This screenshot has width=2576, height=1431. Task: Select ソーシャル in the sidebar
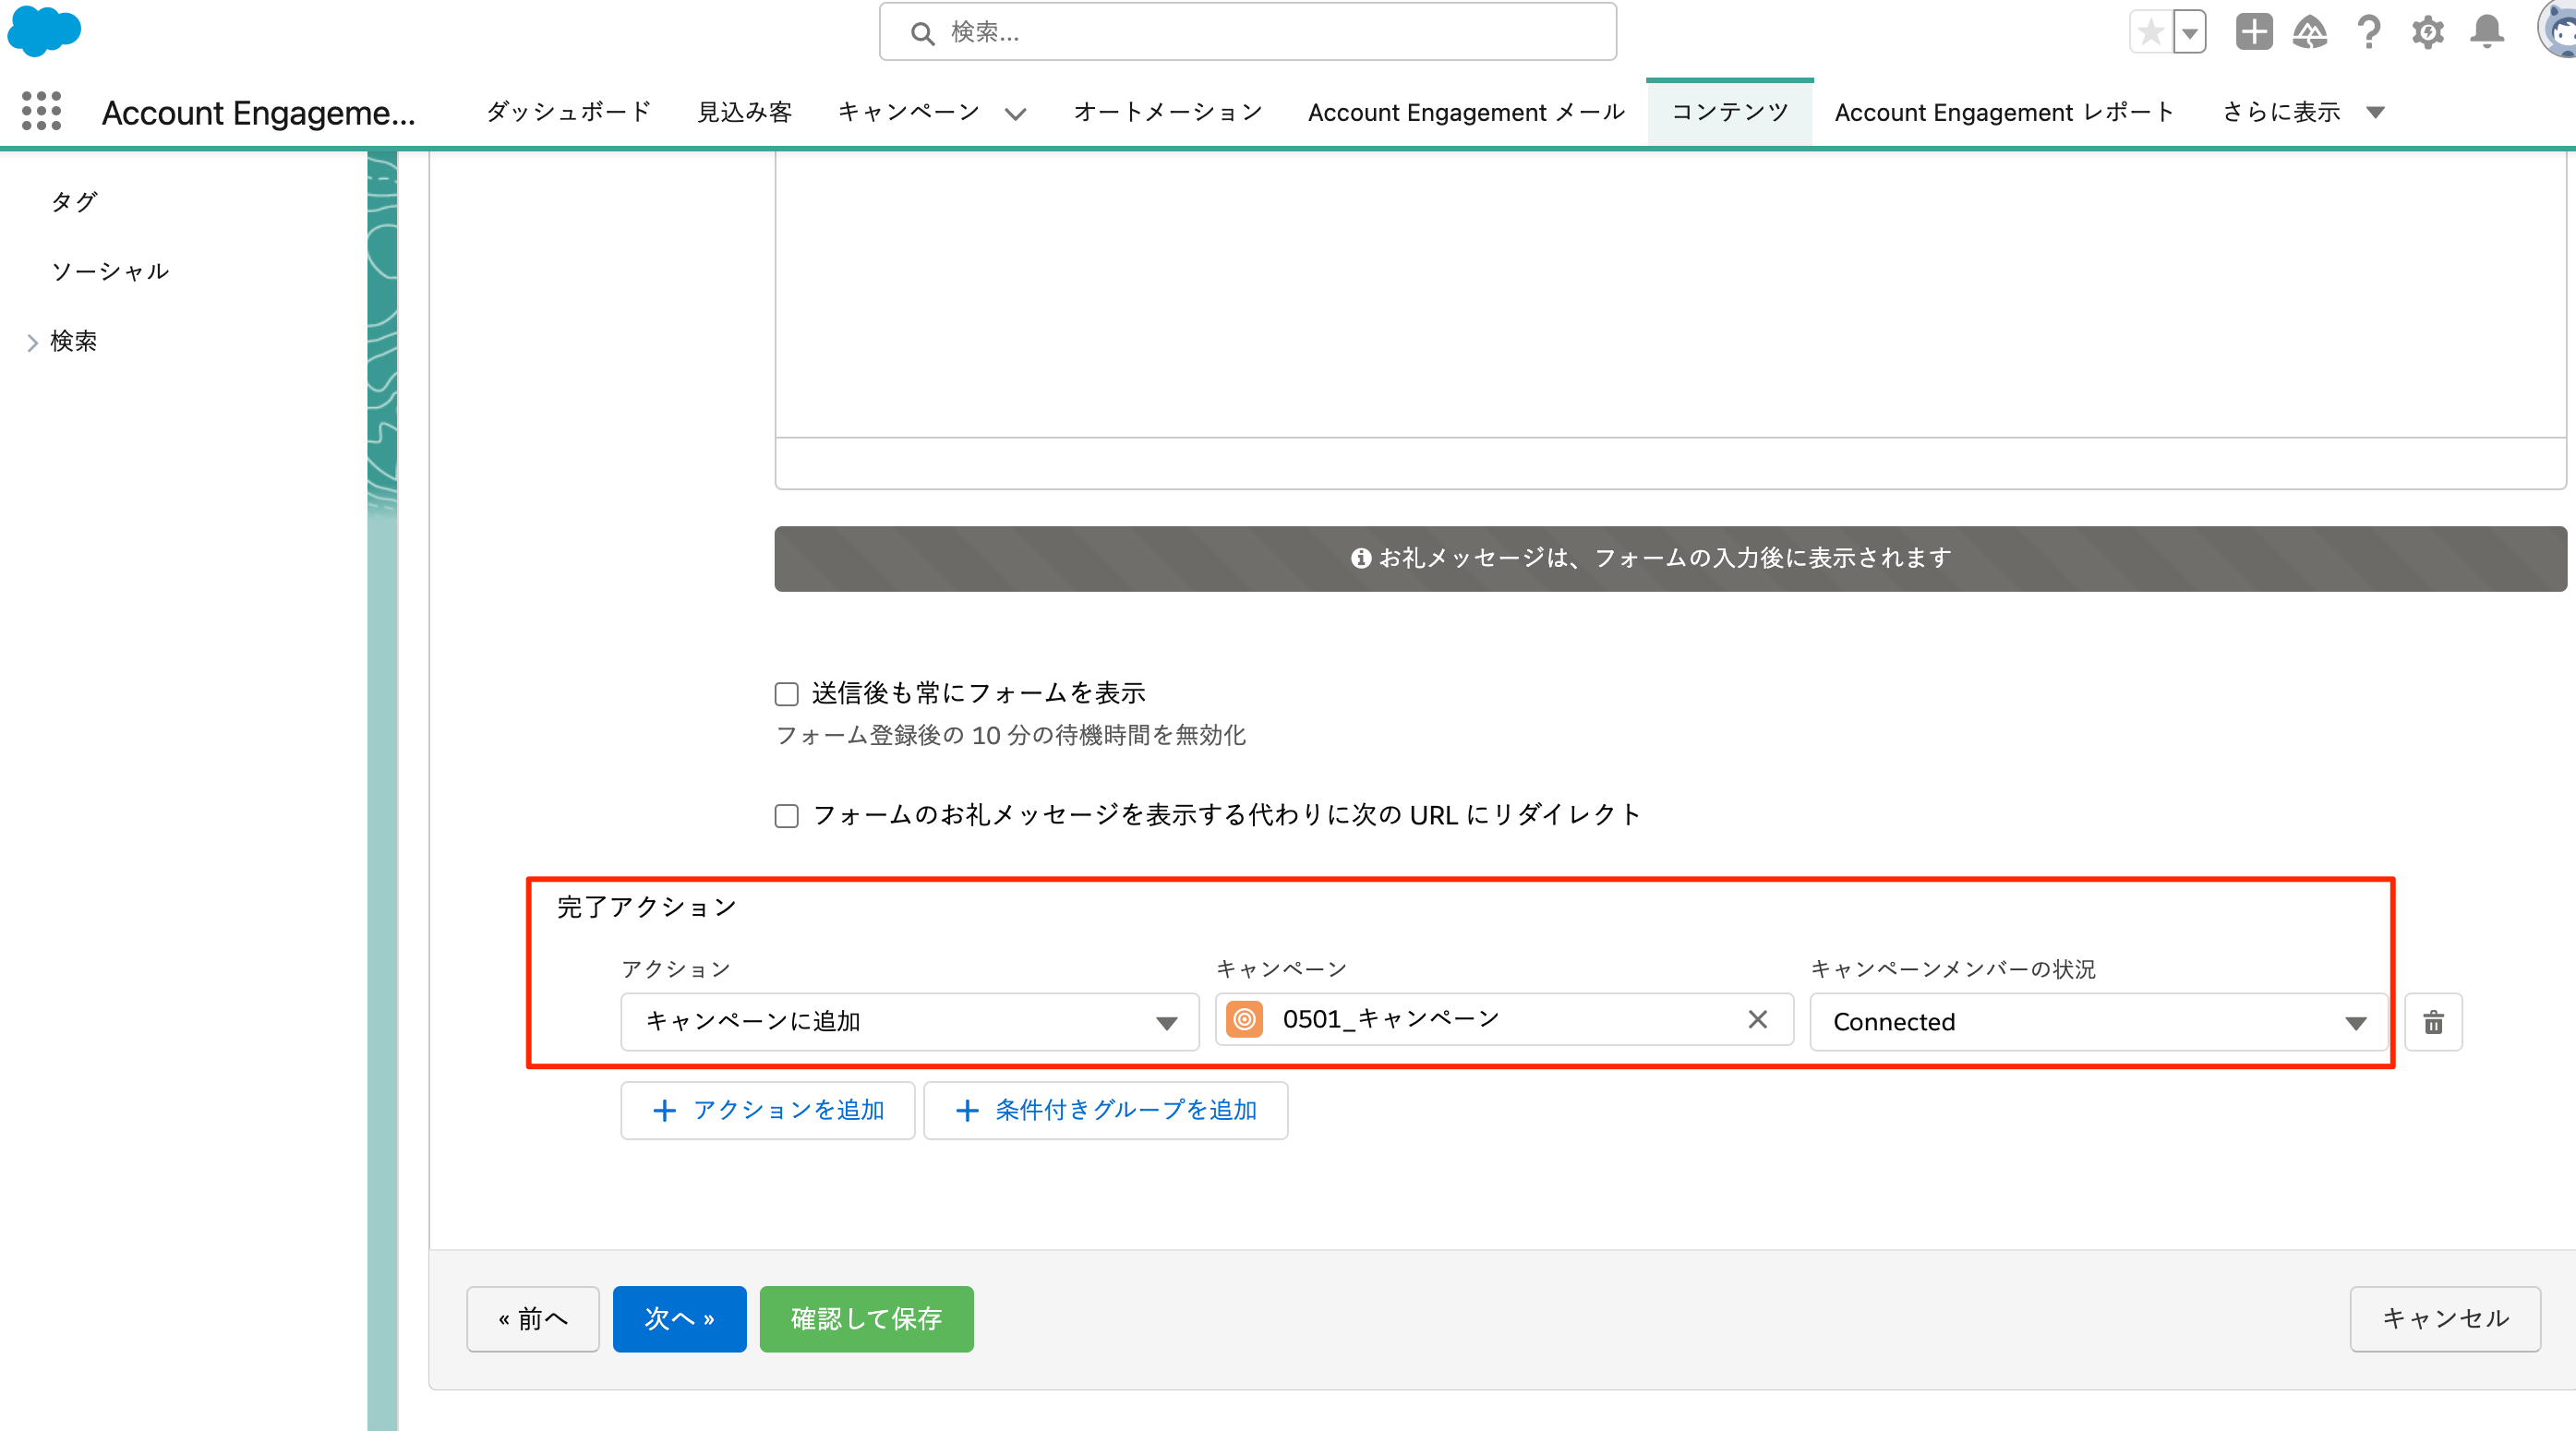[x=110, y=271]
